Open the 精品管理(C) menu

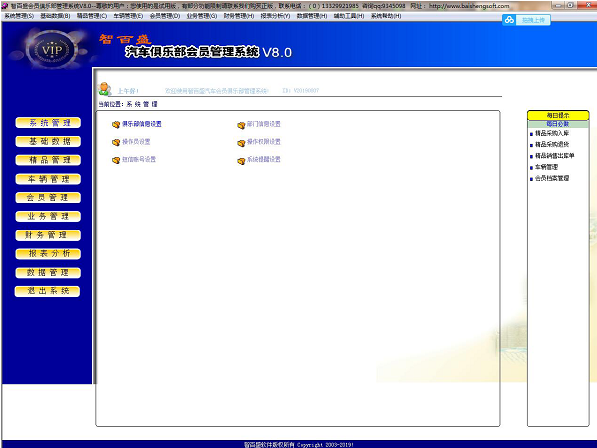[x=92, y=16]
